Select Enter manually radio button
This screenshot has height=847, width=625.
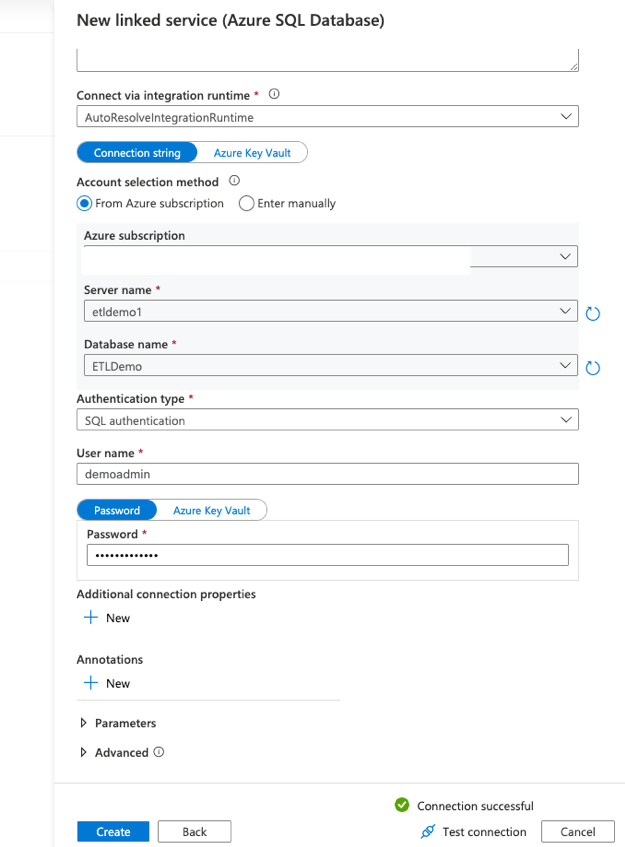coord(246,203)
